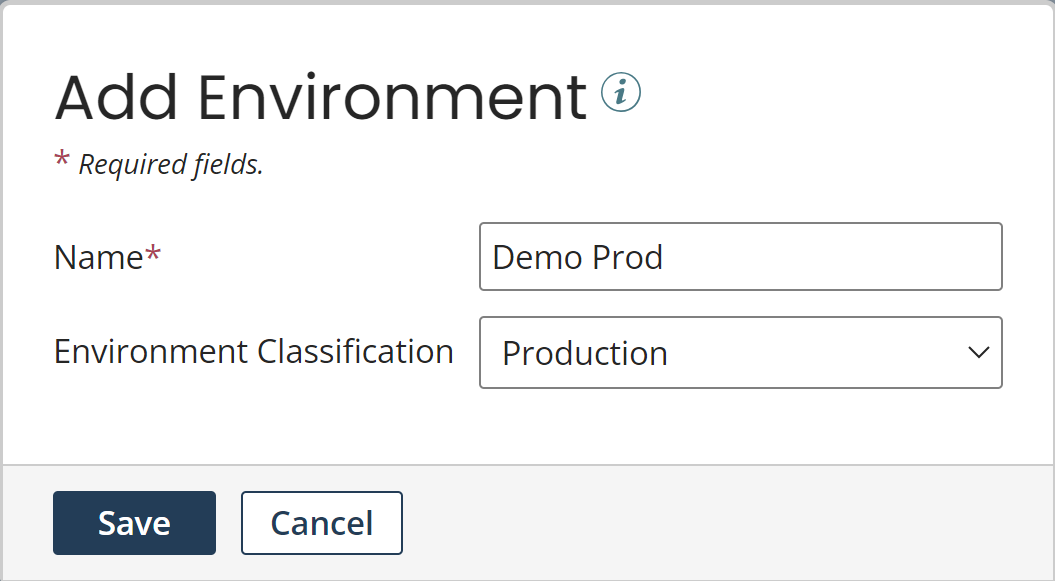Viewport: 1055px width, 581px height.
Task: Click the chevron arrow in the classification dropdown
Action: (x=978, y=352)
